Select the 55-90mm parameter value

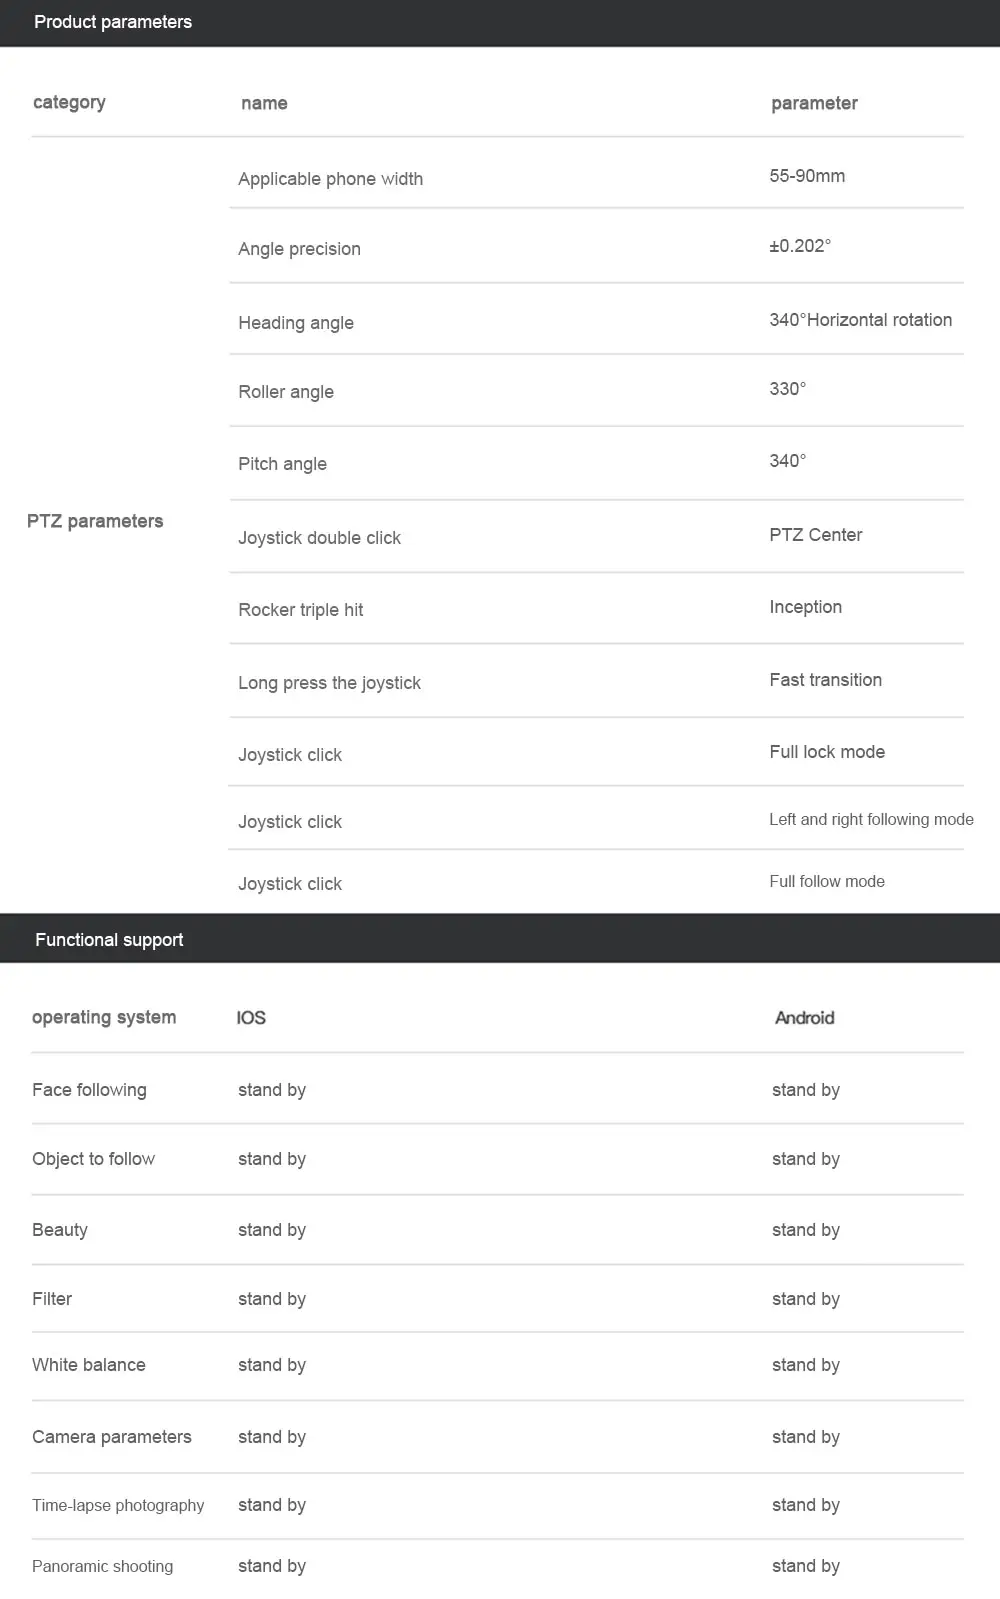click(x=807, y=176)
